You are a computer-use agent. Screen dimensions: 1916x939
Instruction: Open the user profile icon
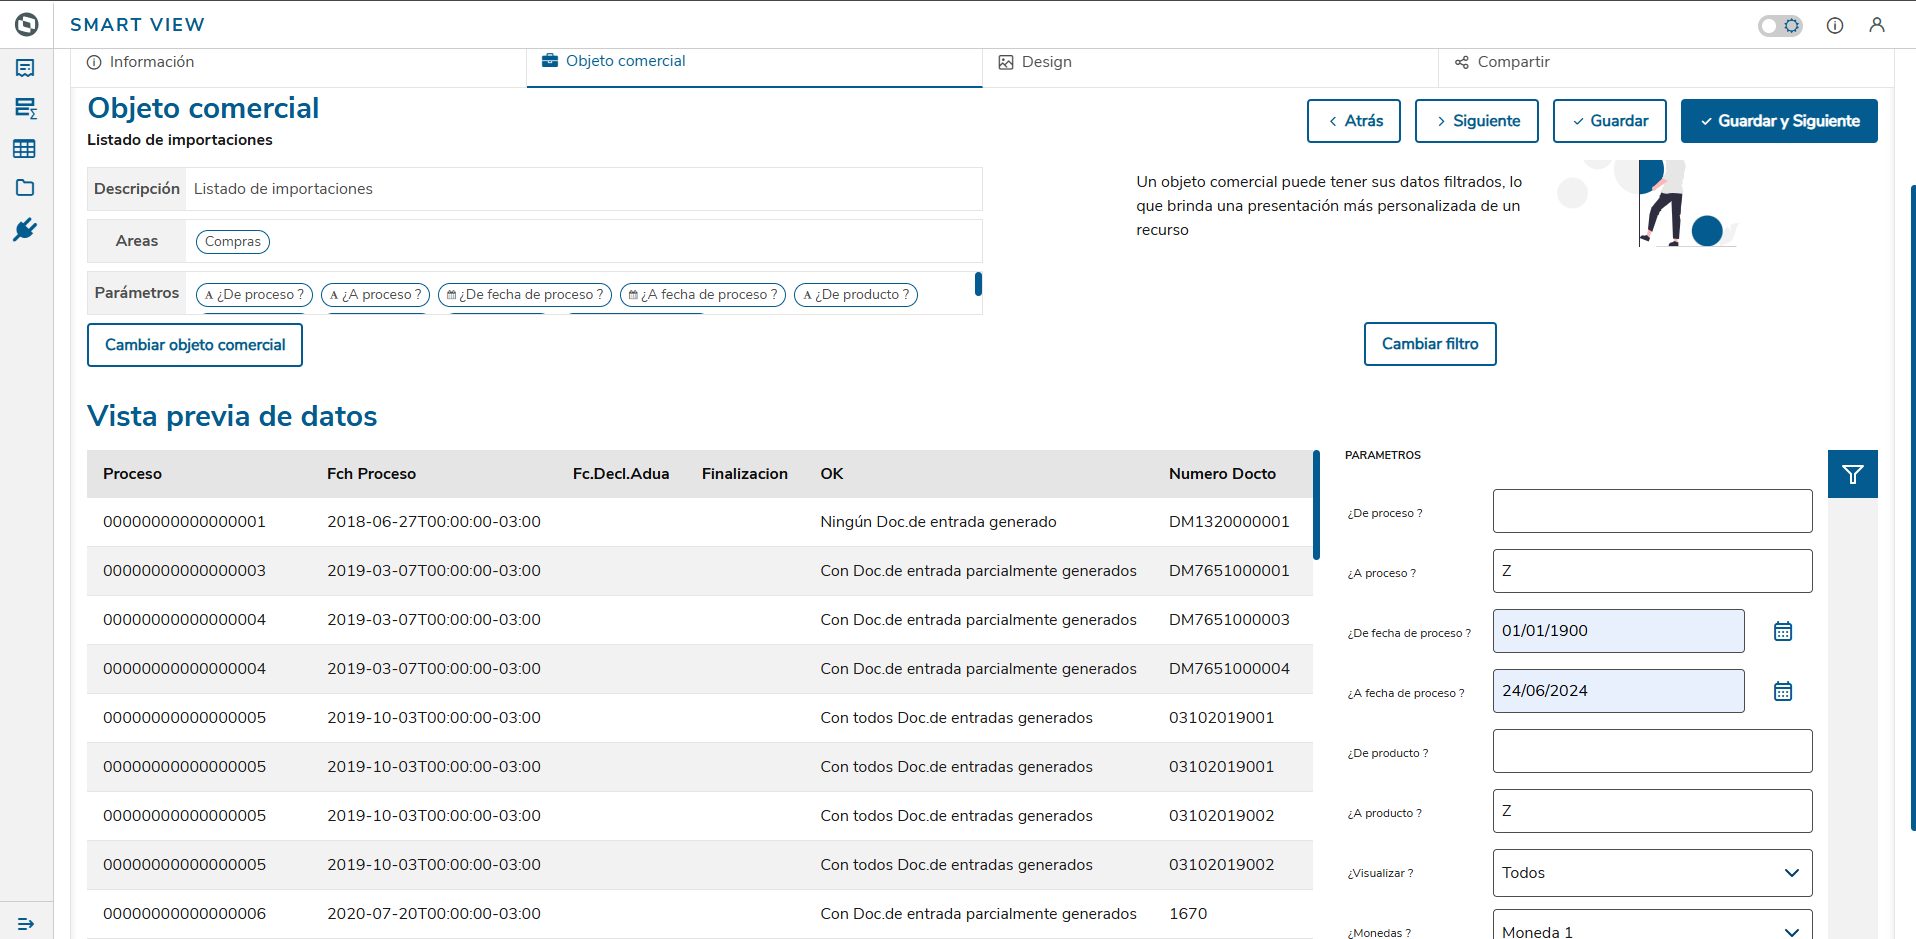tap(1877, 25)
